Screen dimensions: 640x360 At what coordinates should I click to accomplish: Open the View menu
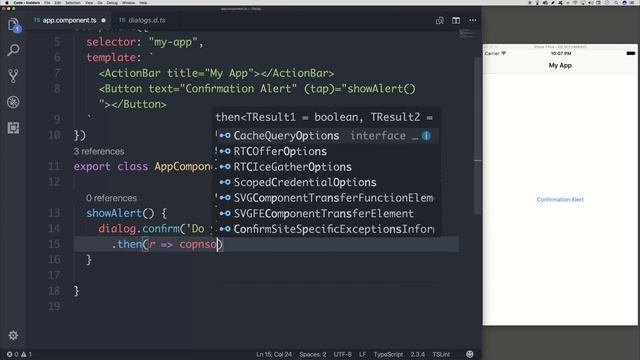click(x=89, y=2)
